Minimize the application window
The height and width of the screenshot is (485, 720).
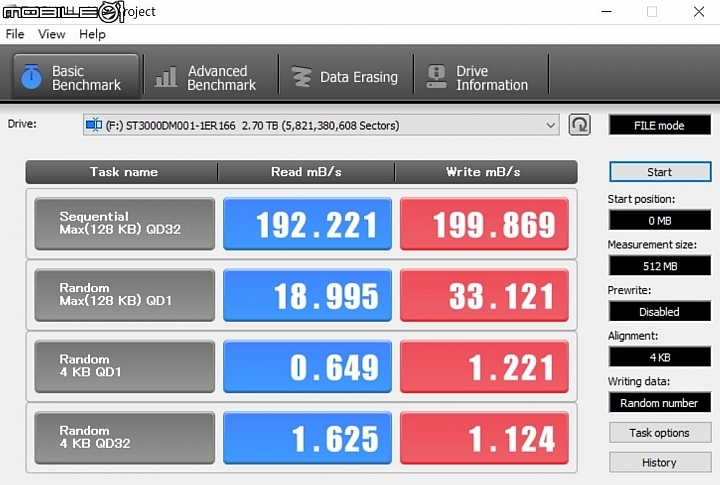607,11
